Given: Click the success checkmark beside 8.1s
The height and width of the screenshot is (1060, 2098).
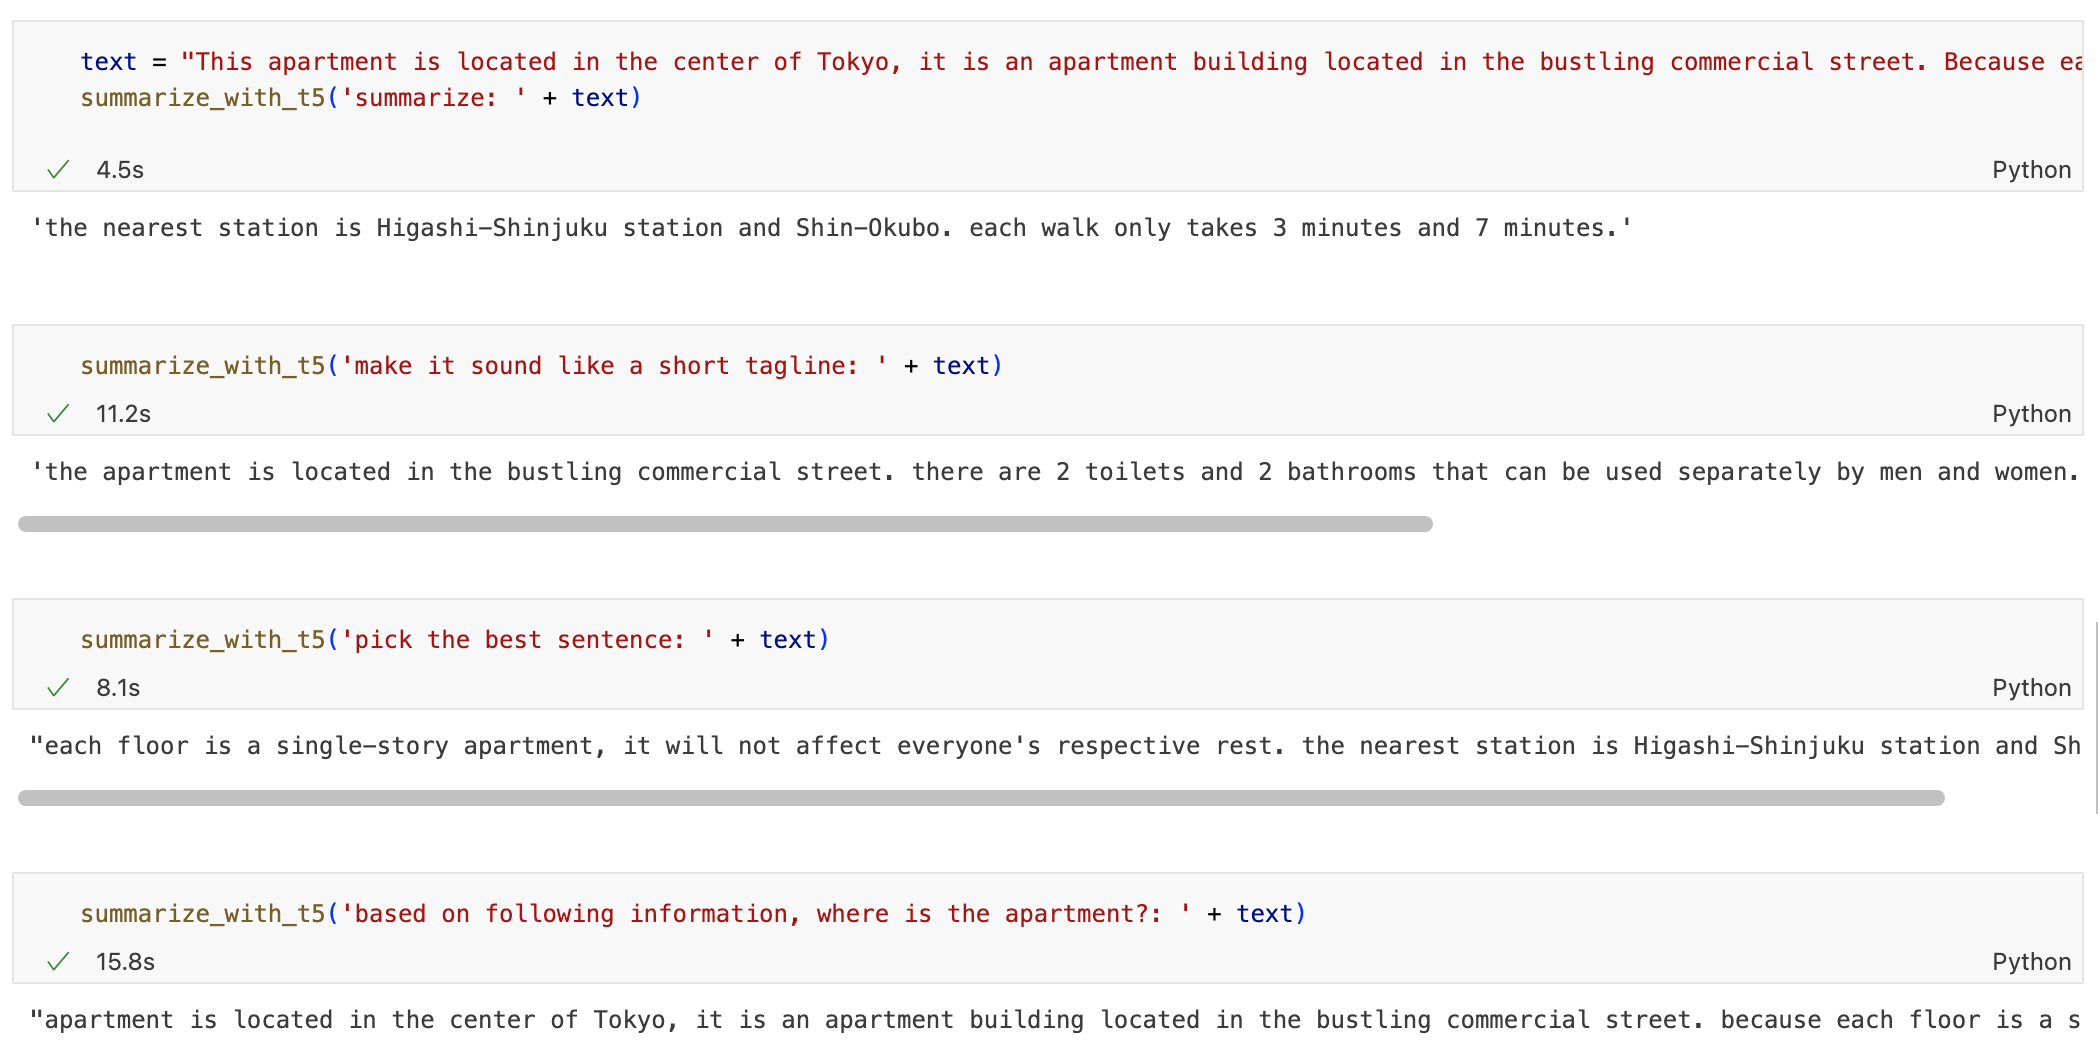Looking at the screenshot, I should (58, 688).
